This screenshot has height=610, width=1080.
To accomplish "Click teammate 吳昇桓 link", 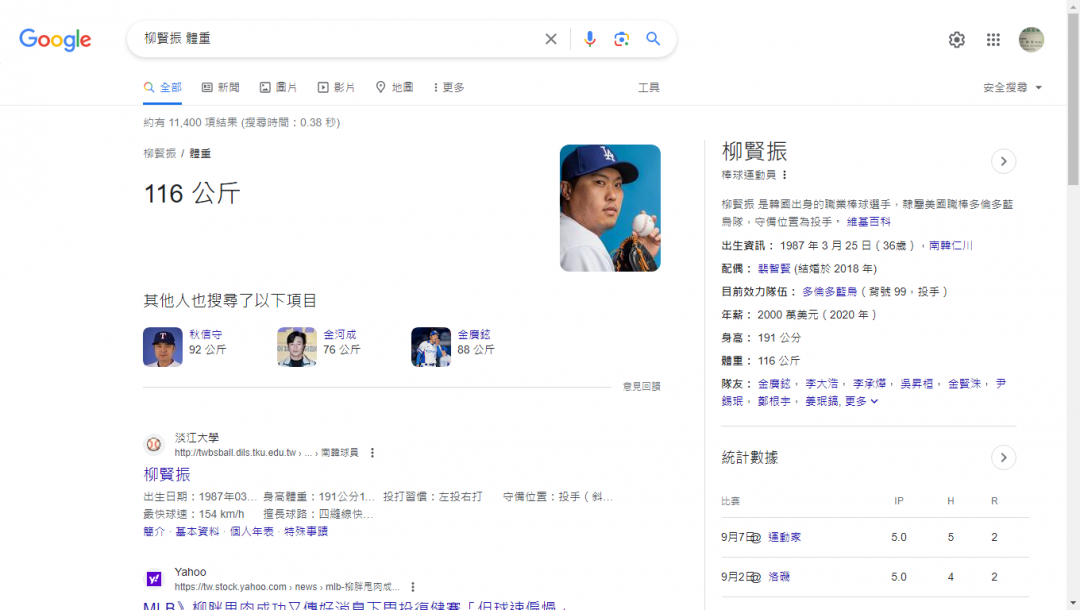I will tap(917, 383).
